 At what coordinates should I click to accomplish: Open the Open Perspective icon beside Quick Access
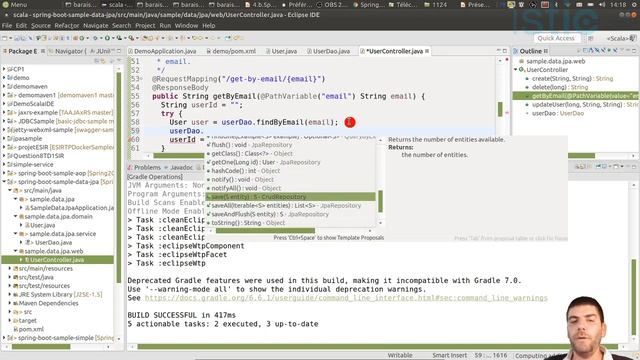point(591,38)
